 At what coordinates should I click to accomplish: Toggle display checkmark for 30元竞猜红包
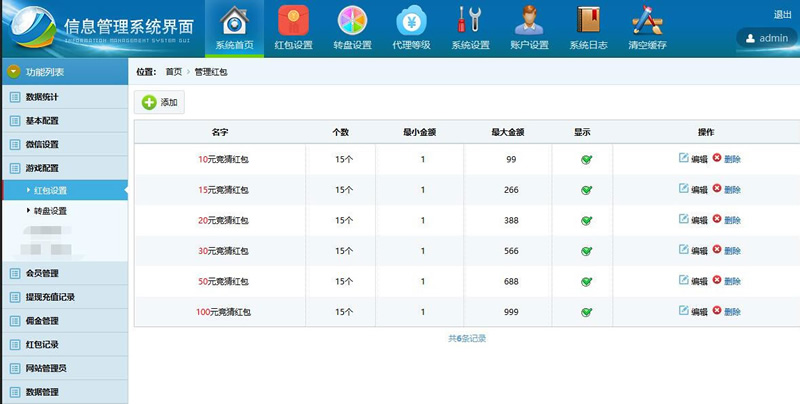pyautogui.click(x=586, y=251)
